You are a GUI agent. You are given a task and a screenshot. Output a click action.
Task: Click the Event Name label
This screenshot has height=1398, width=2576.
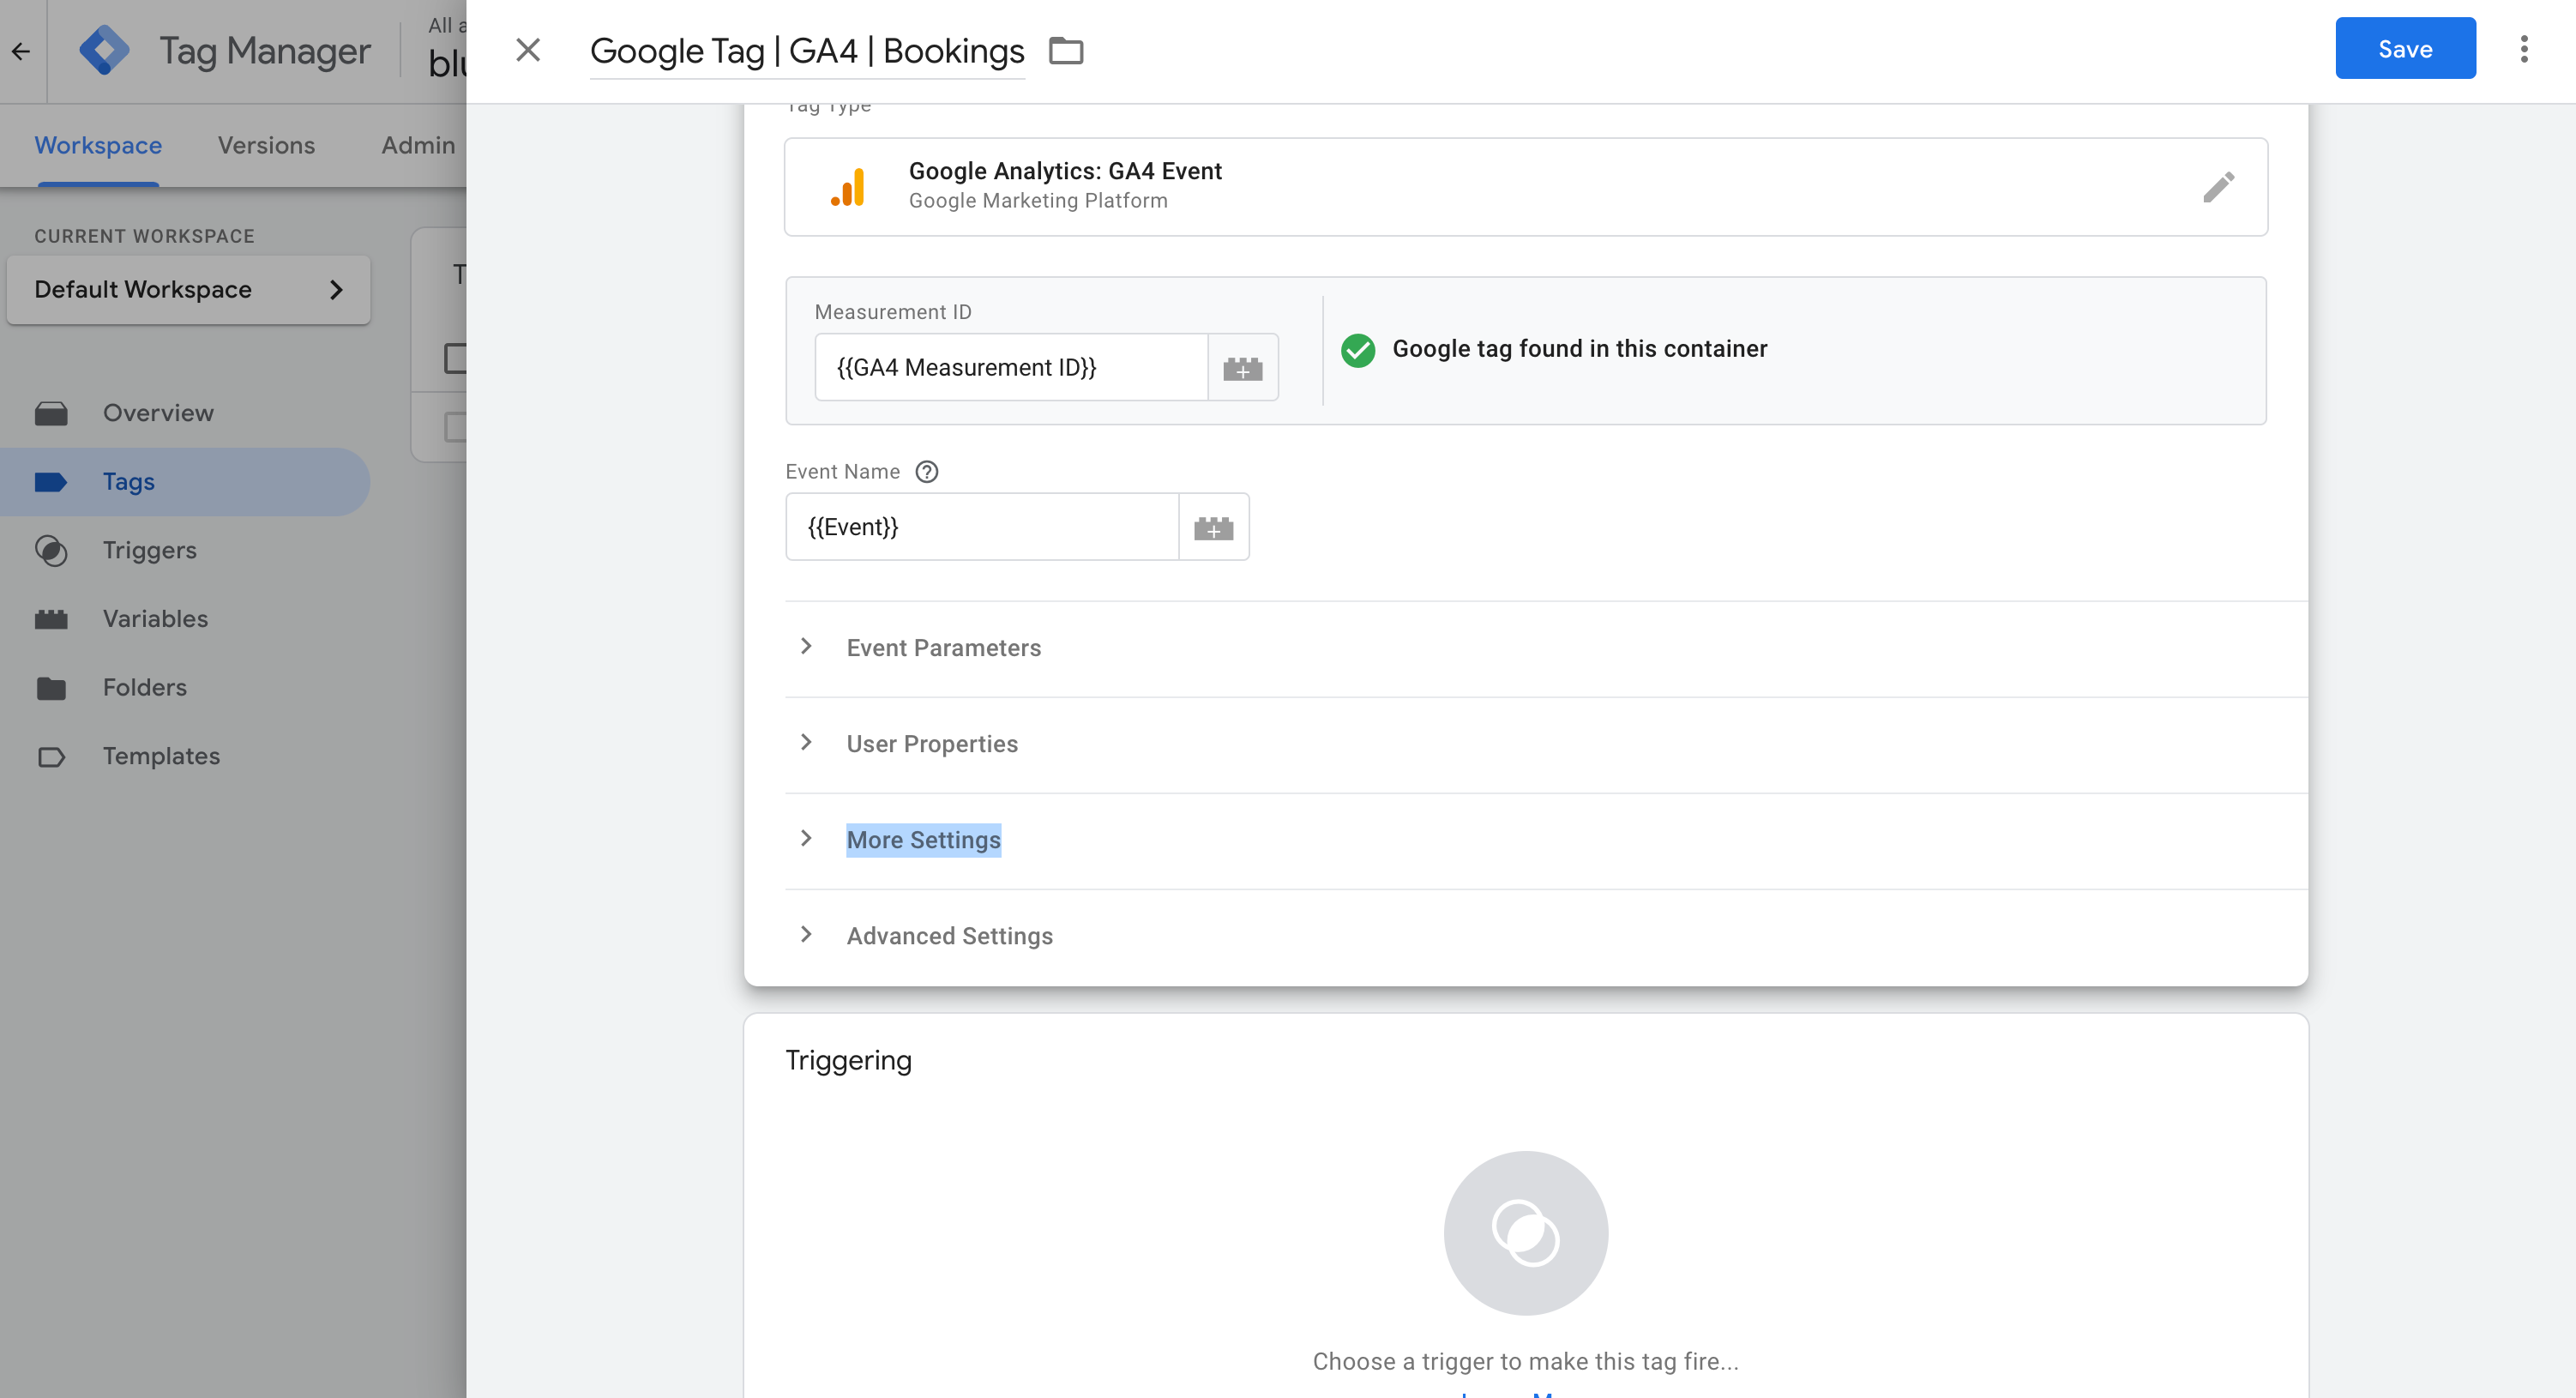842,472
